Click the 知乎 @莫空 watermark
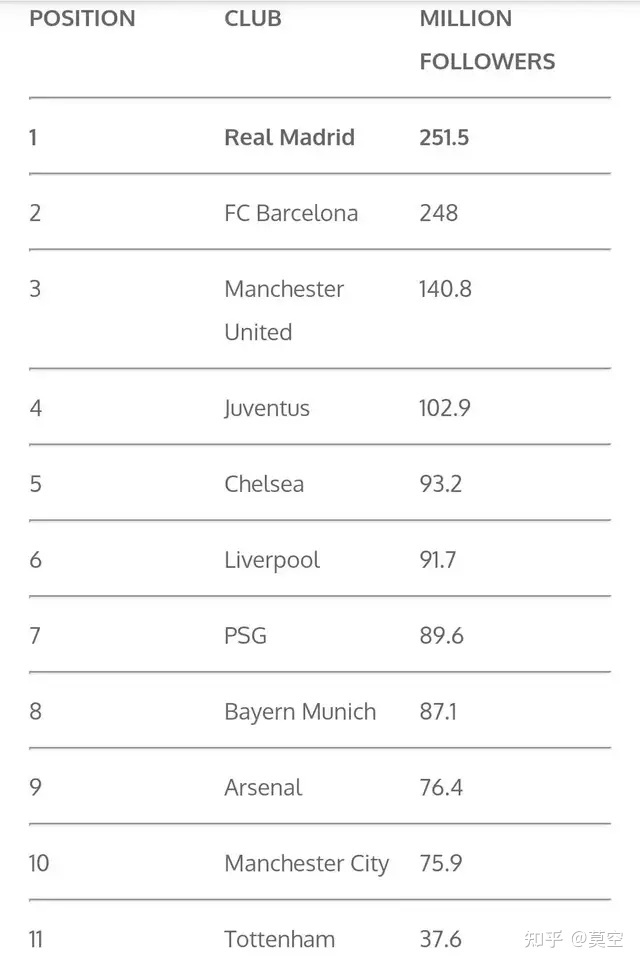 click(x=574, y=939)
